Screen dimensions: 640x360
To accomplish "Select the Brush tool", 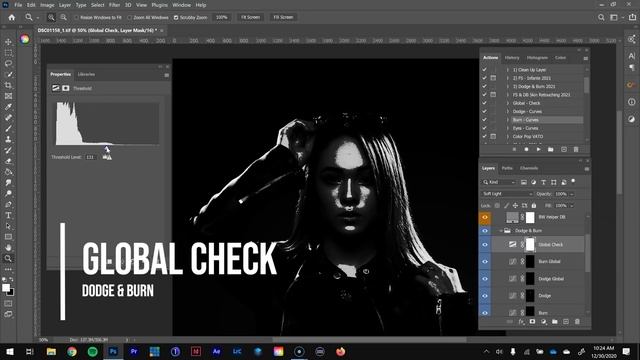I will tap(8, 129).
